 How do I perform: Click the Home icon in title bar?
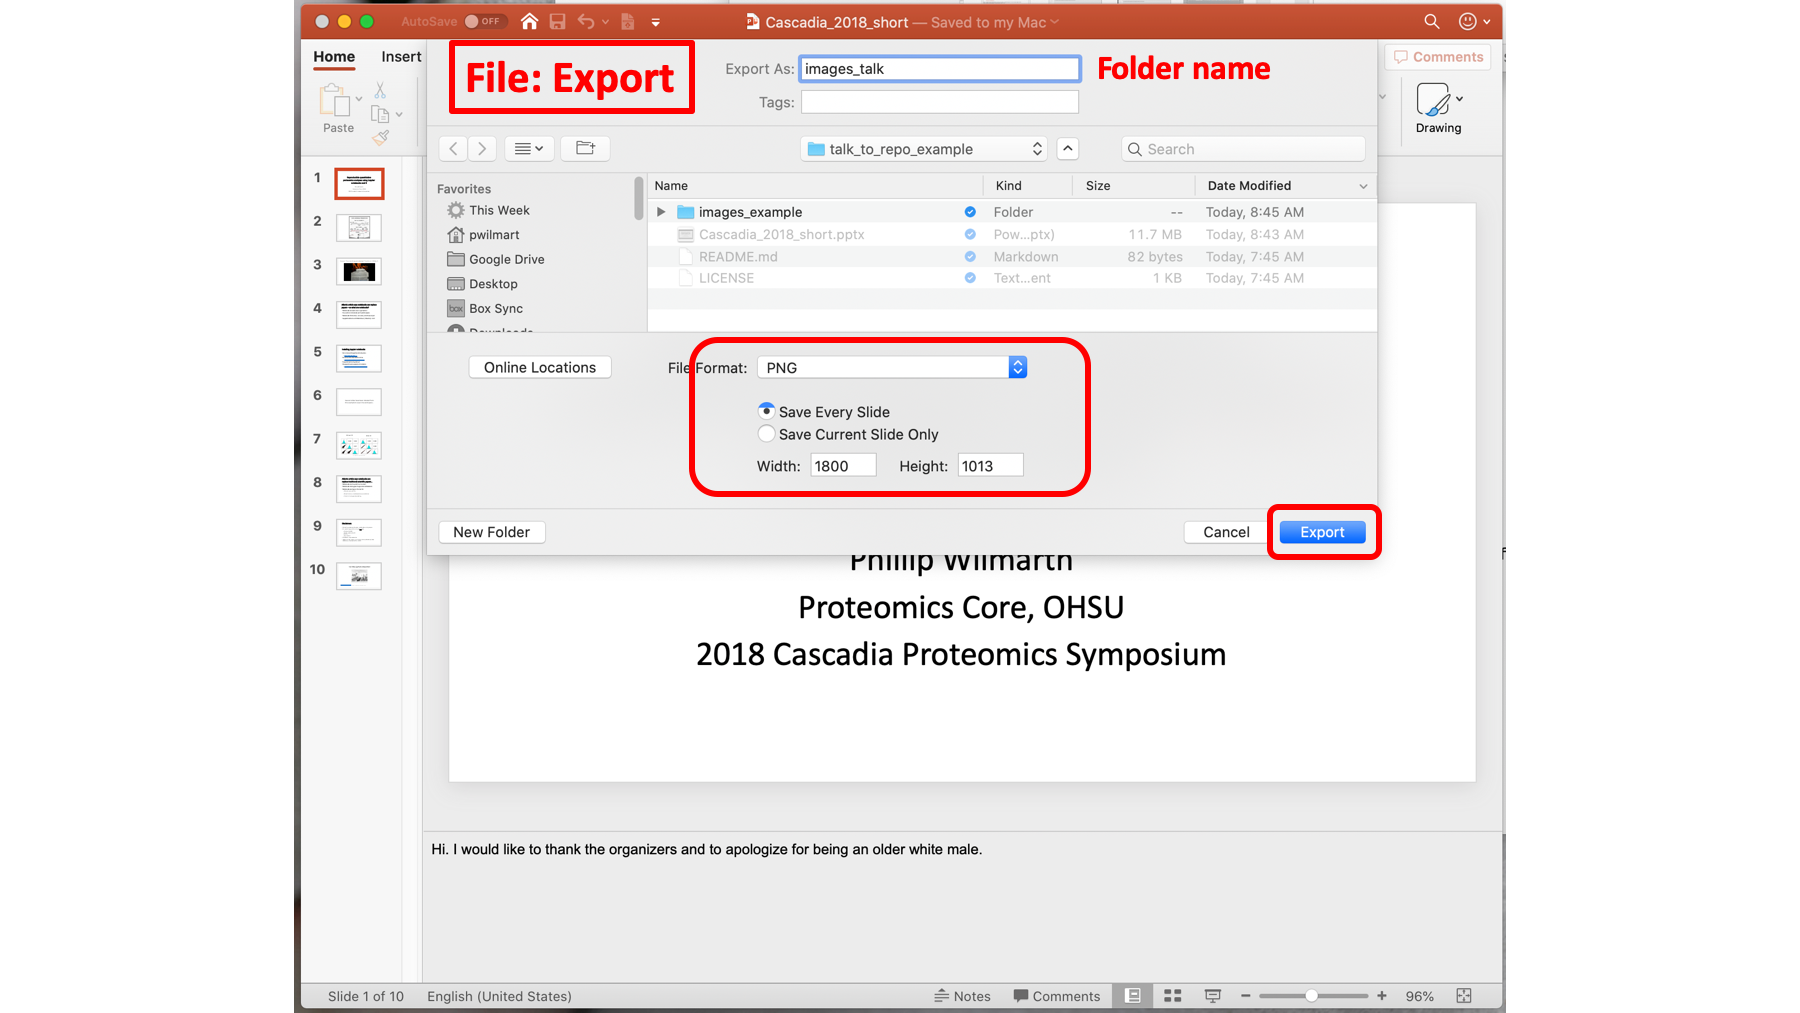point(529,21)
